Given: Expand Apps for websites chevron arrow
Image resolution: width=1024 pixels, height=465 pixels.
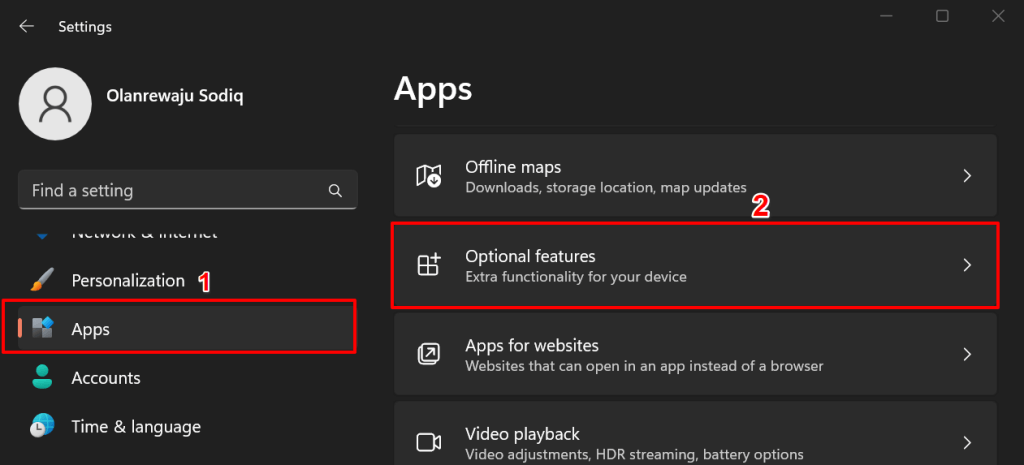Looking at the screenshot, I should pos(966,354).
